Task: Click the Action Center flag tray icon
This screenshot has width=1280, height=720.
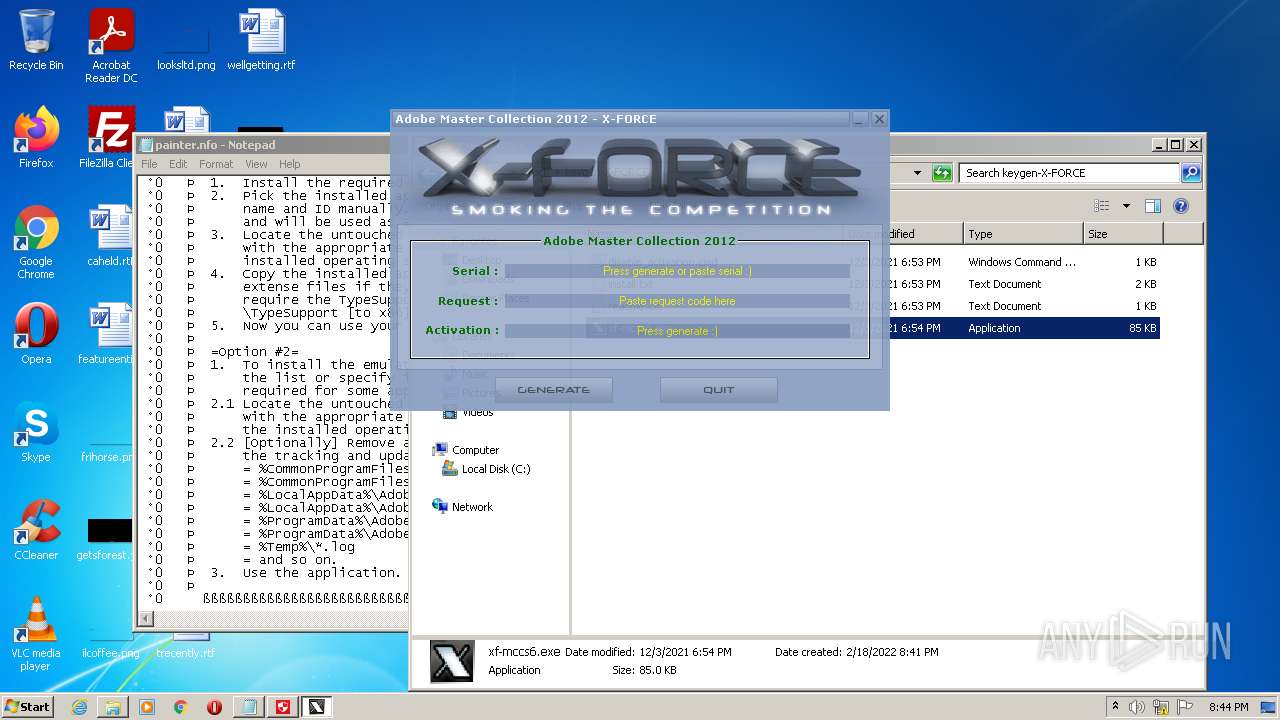Action: [1186, 707]
